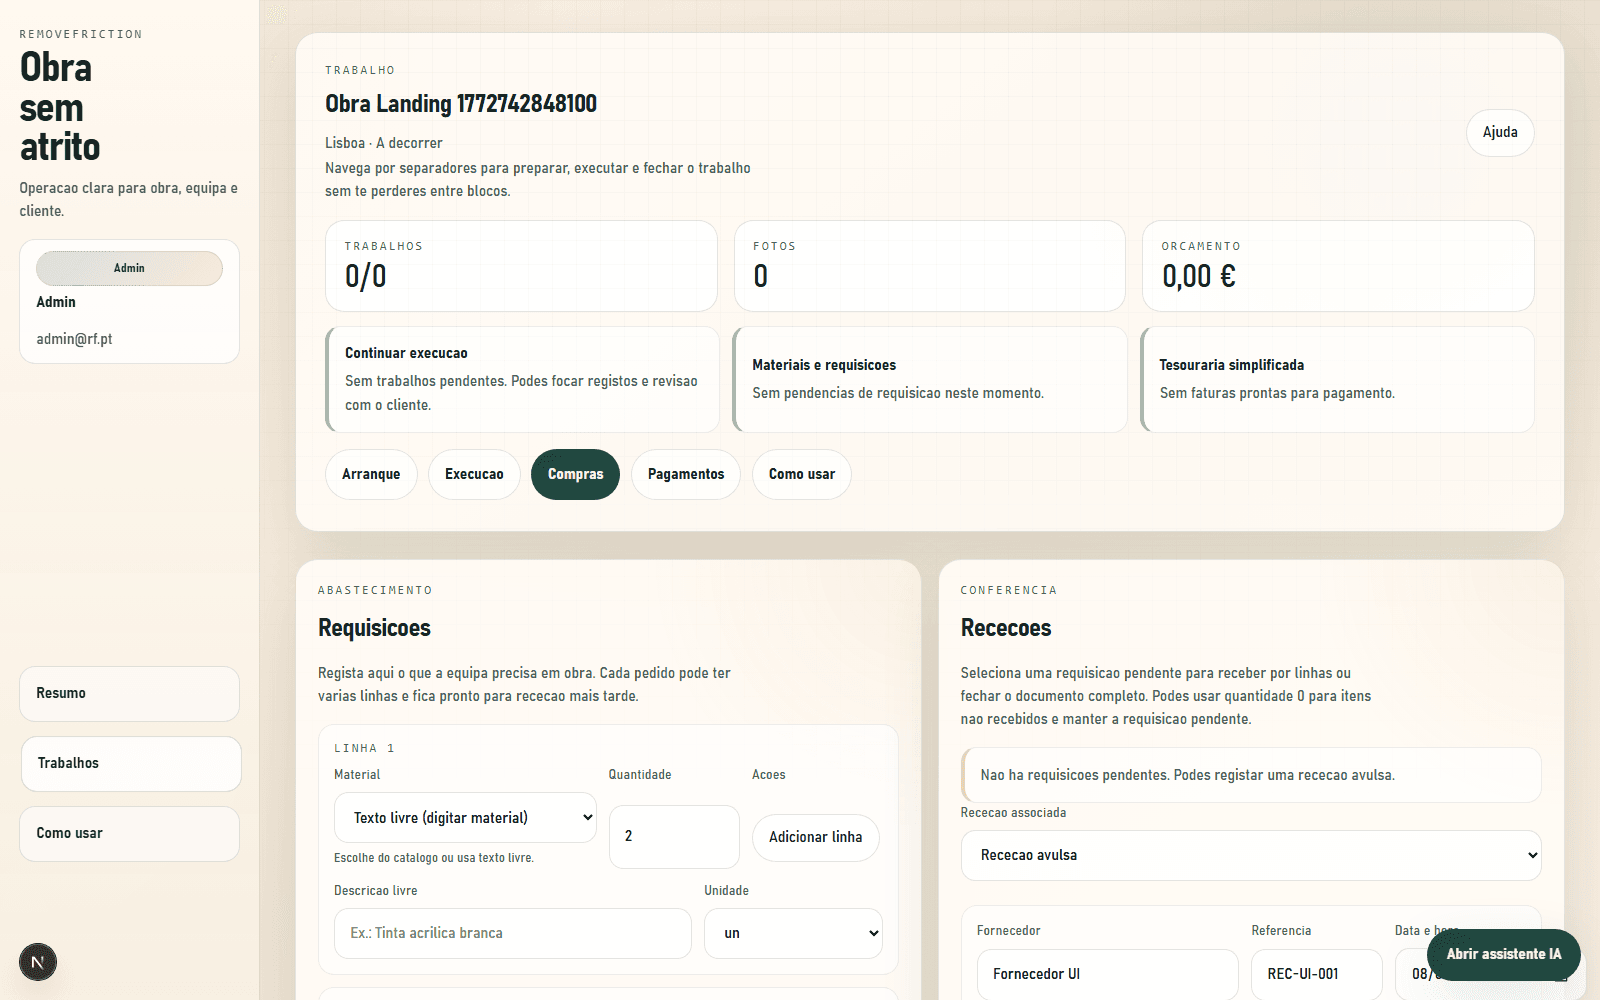Image resolution: width=1600 pixels, height=1000 pixels.
Task: Expand the Material dropdown
Action: tap(465, 818)
